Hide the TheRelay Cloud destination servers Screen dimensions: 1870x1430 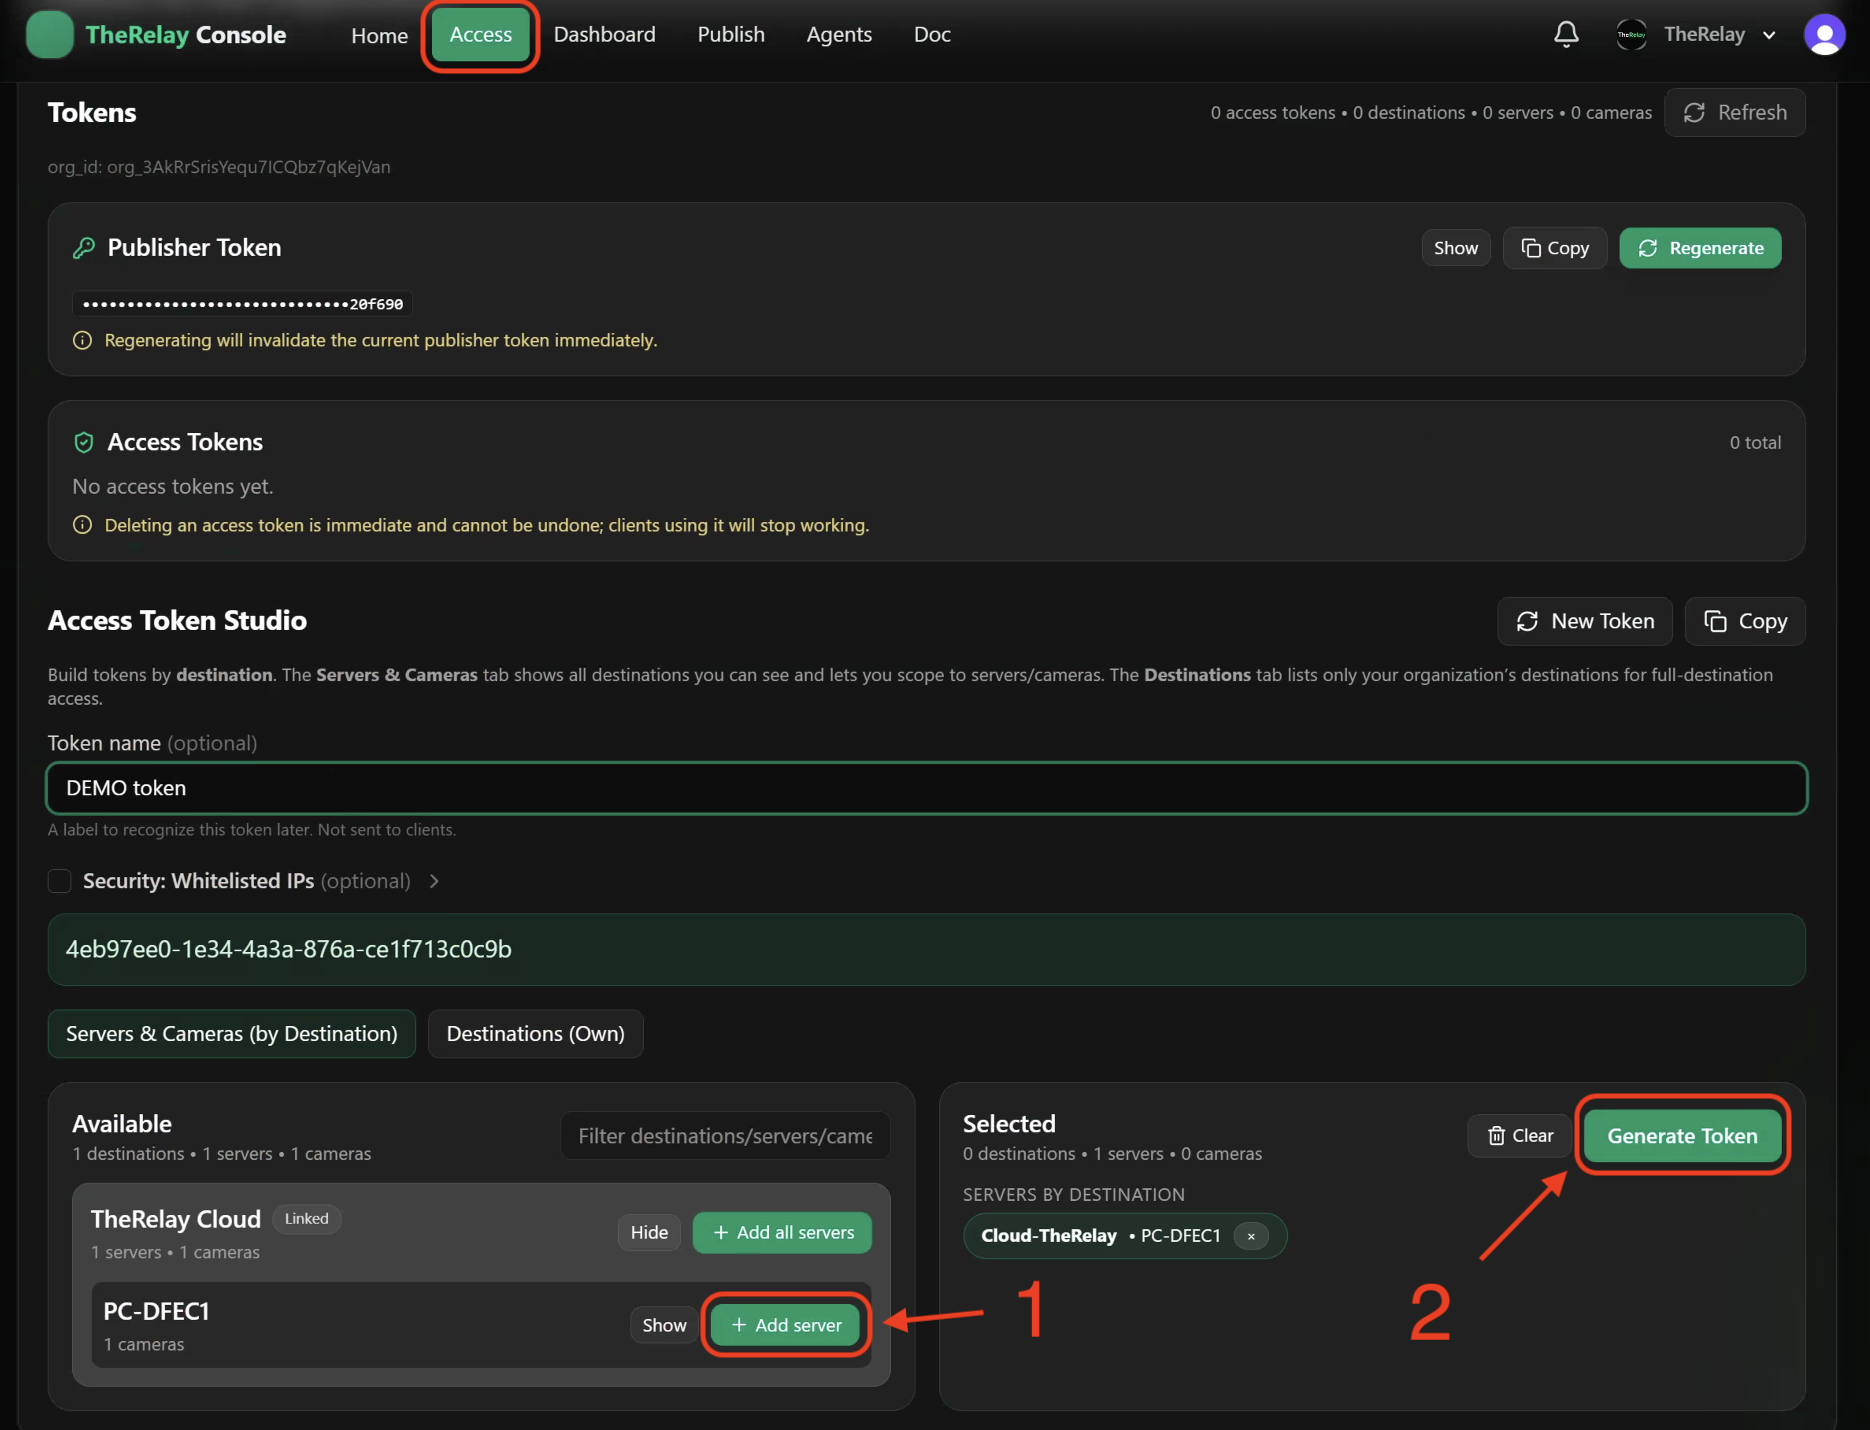[649, 1233]
